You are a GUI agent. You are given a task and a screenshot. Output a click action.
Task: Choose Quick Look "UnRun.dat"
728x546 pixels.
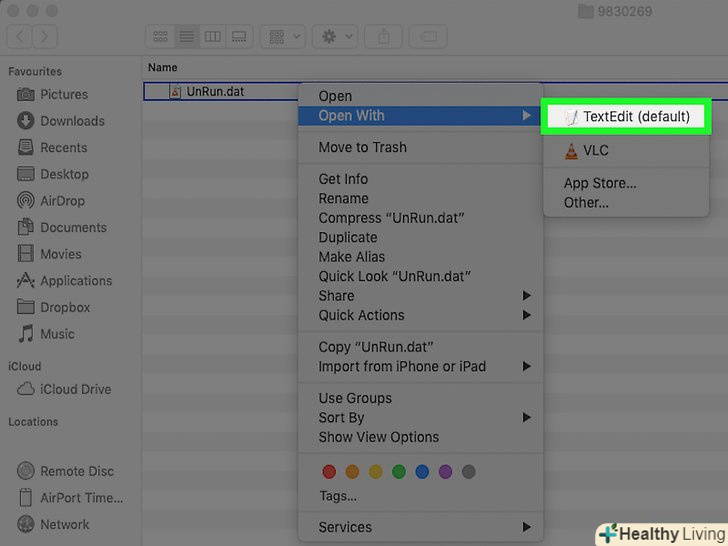(420, 276)
